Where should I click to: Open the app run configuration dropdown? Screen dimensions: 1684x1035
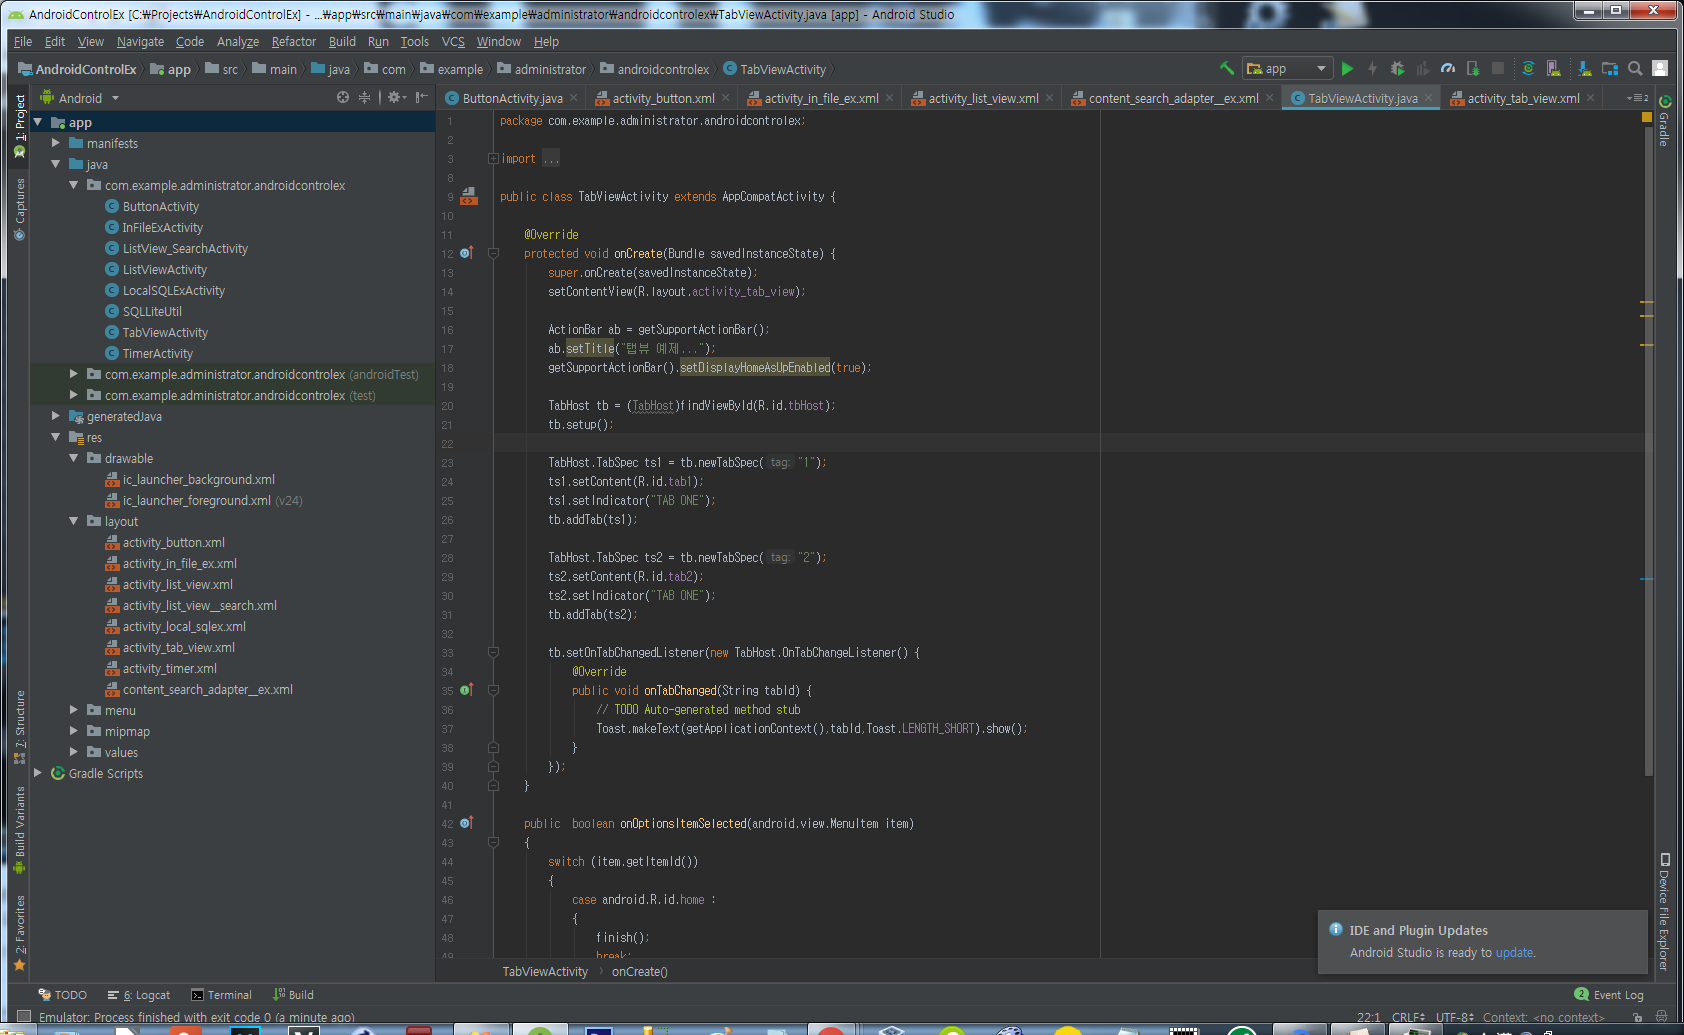point(1287,68)
